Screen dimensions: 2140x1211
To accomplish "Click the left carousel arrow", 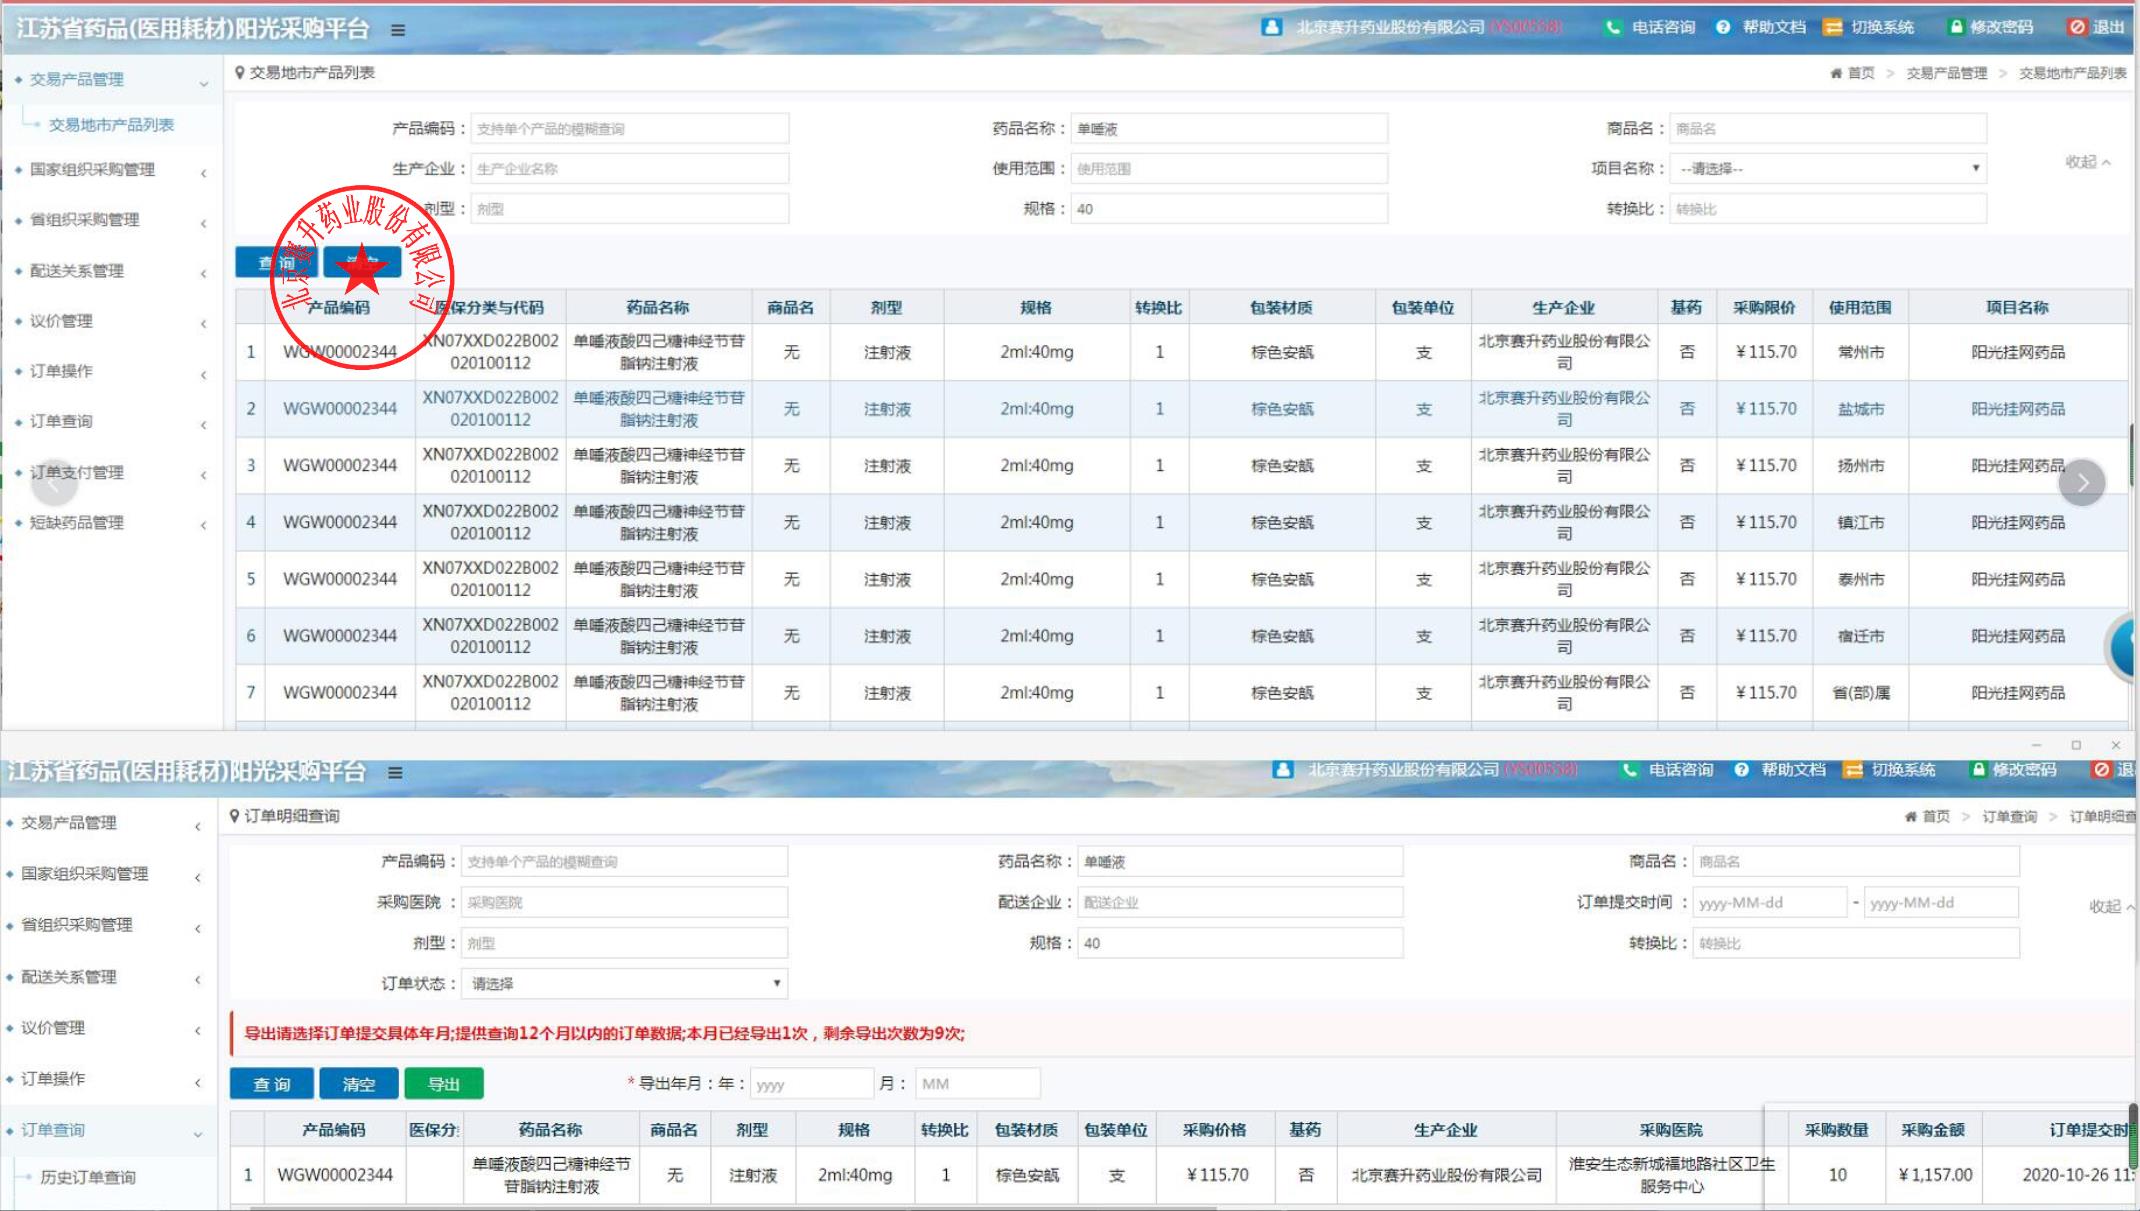I will (53, 483).
